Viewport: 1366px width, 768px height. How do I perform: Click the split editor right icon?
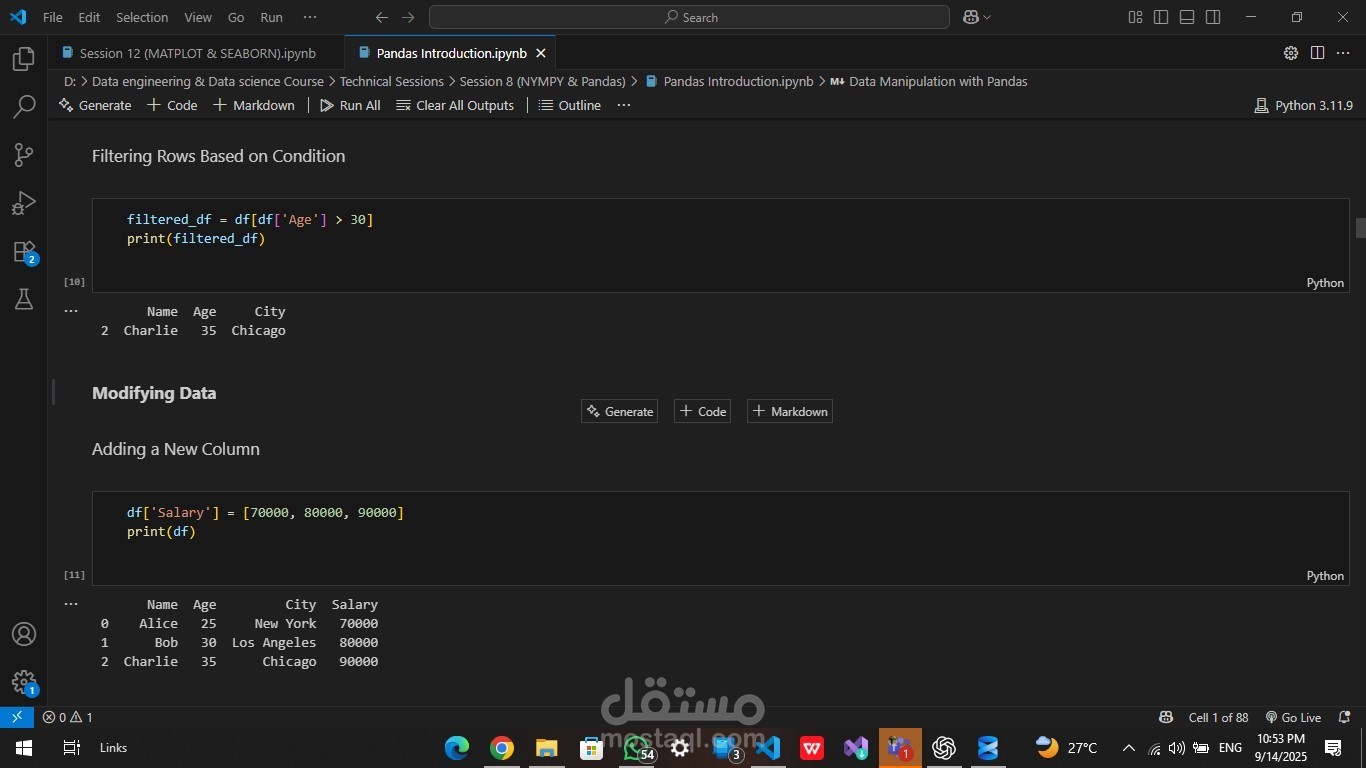pos(1317,53)
